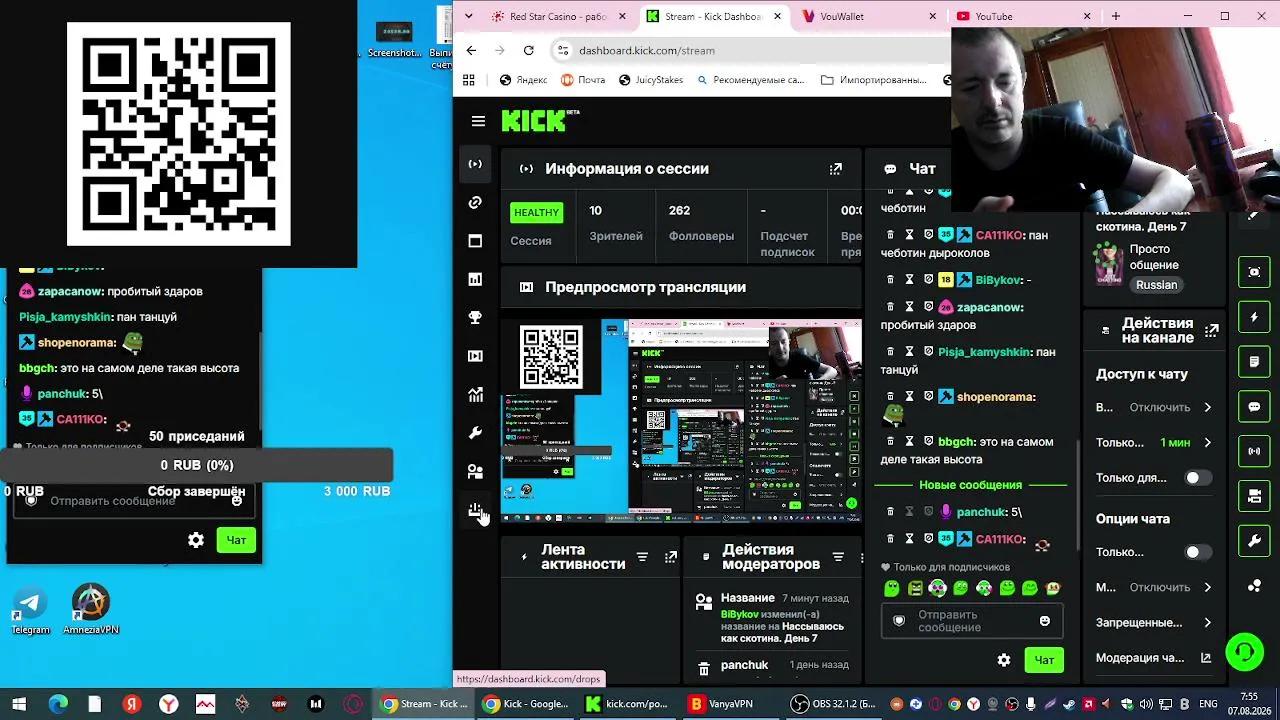Open the Drops icon in Kick's sidebar
Screen dimensions: 1280x720
pos(475,510)
